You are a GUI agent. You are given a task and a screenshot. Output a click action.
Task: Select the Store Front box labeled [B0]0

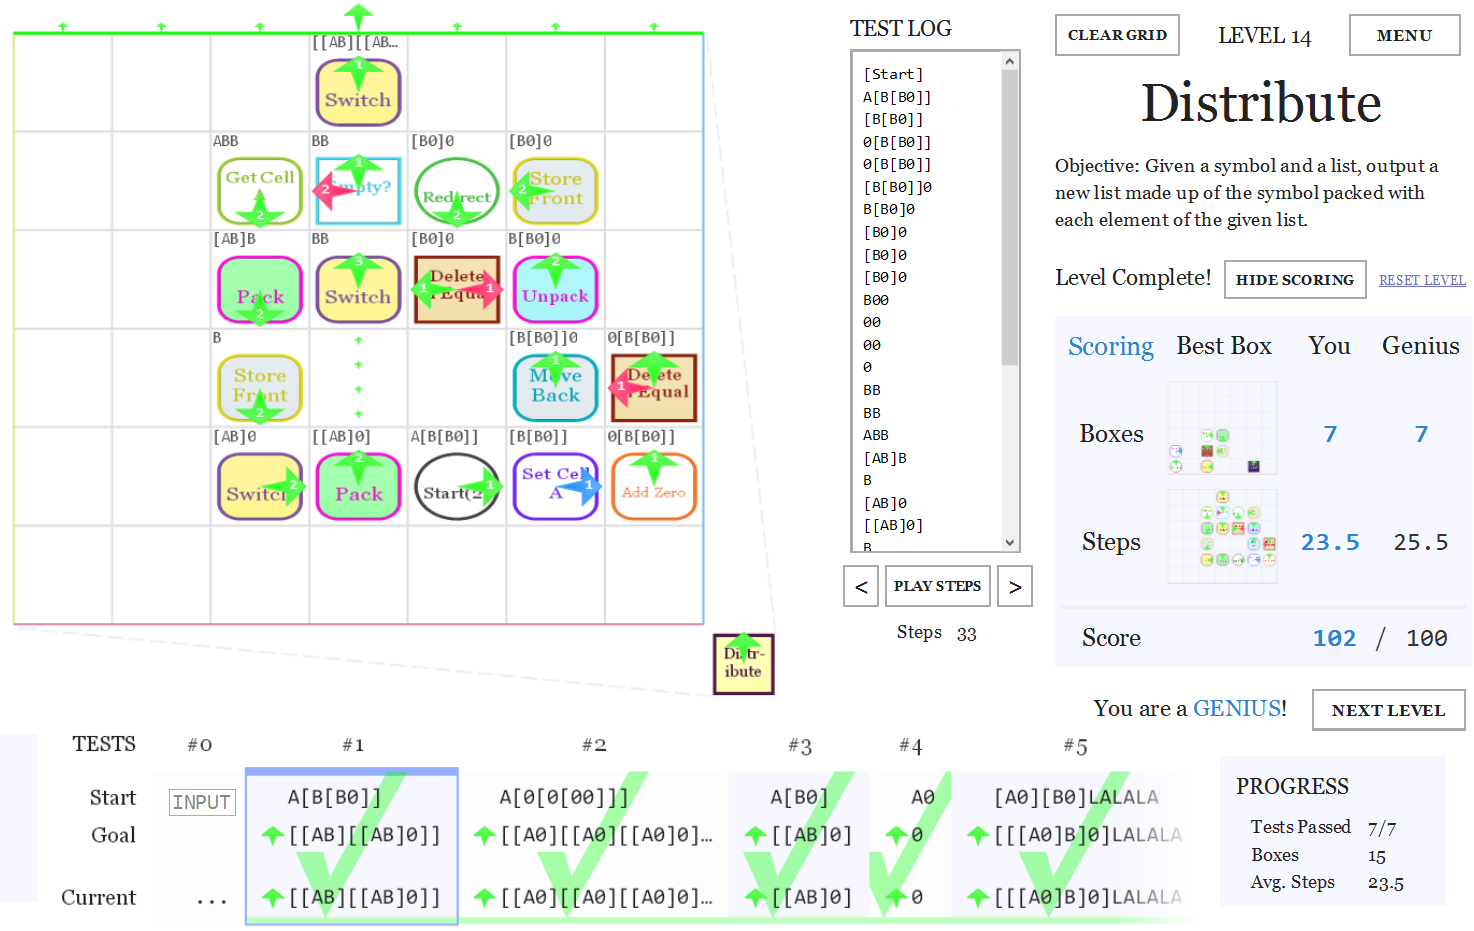[555, 190]
